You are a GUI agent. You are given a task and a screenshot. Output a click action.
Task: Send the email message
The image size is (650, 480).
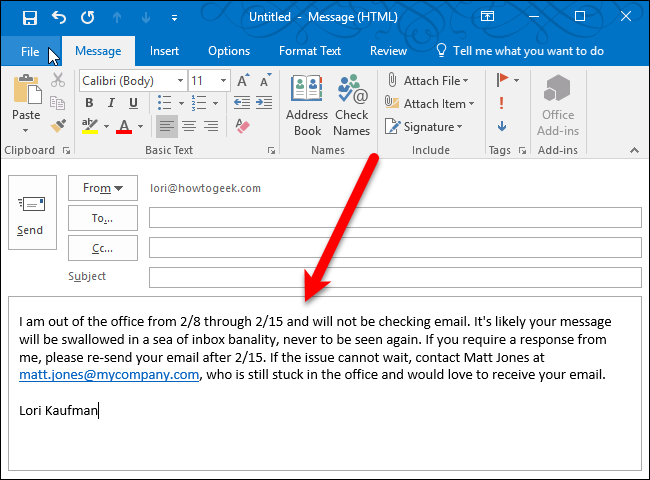pyautogui.click(x=32, y=212)
